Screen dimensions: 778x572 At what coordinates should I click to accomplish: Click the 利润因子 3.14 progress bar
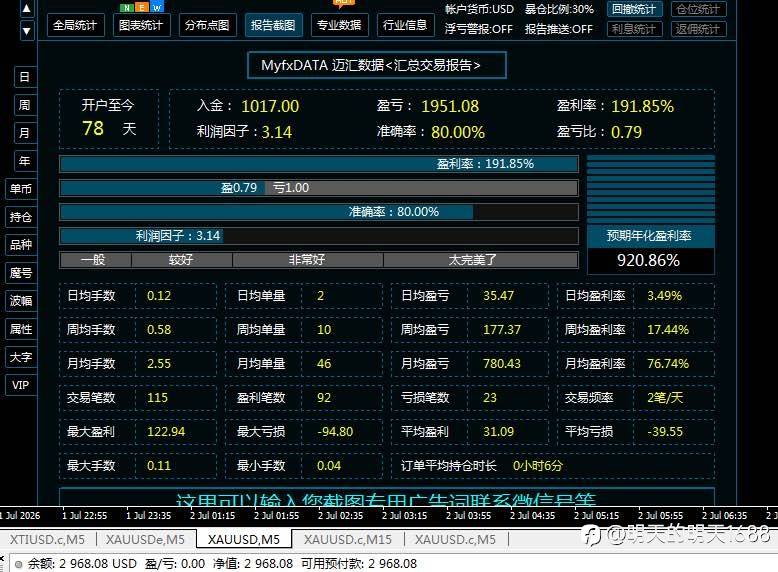point(319,236)
